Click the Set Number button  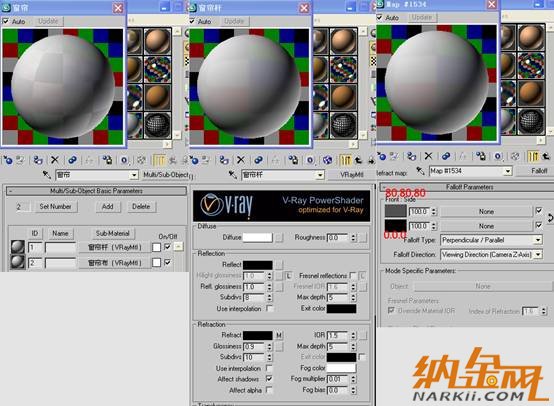pos(55,206)
